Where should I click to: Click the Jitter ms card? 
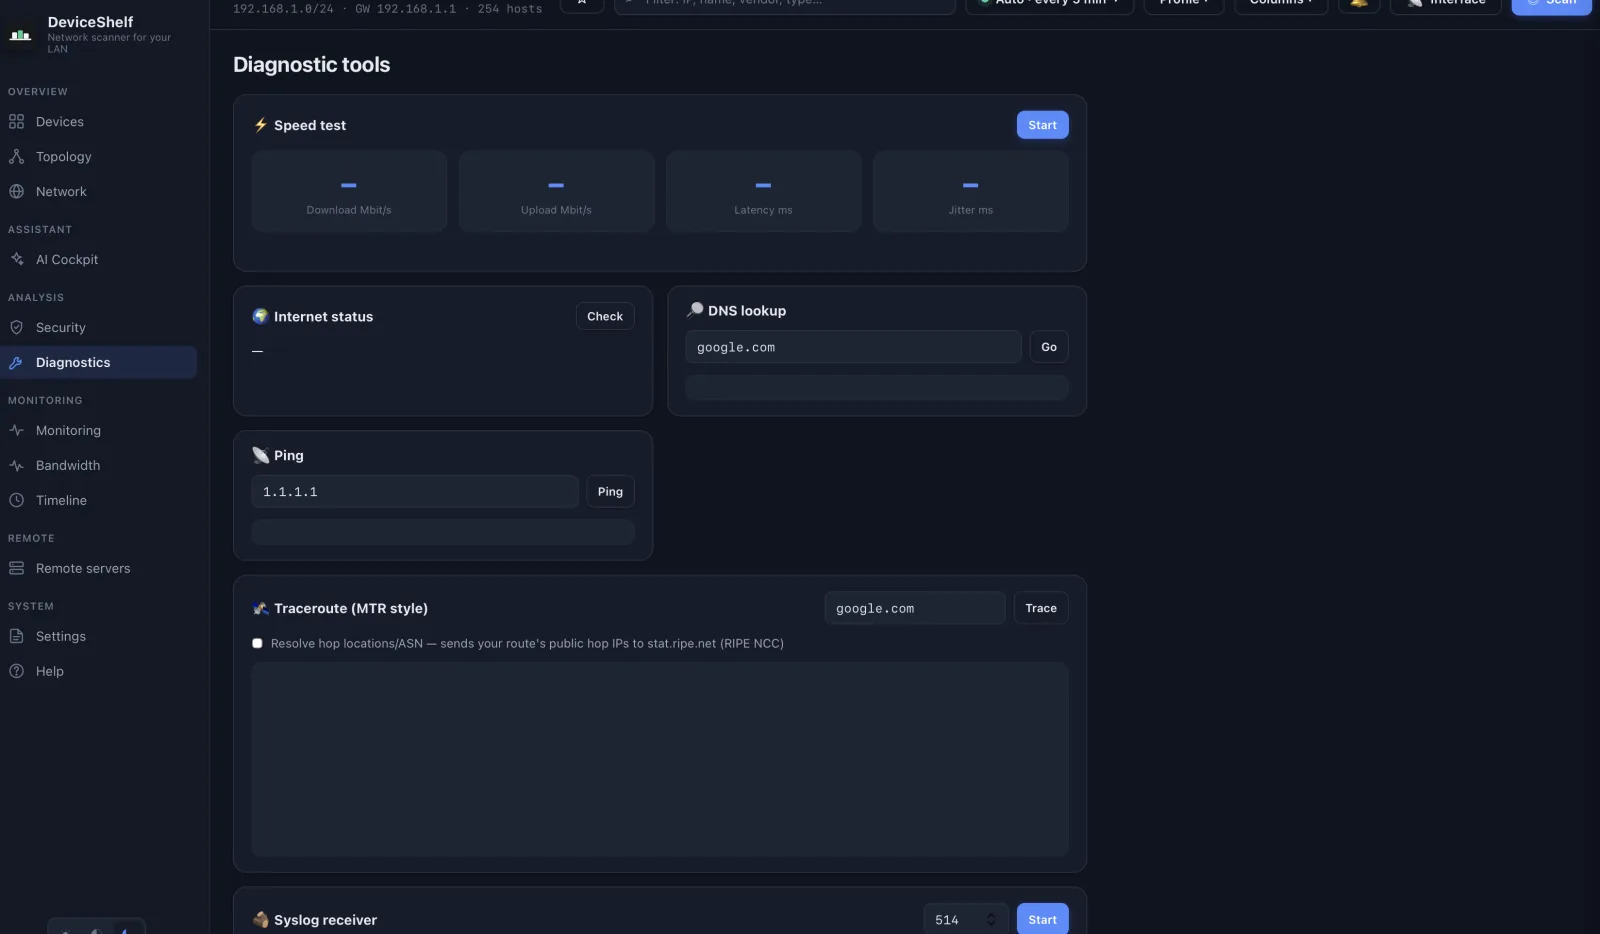click(971, 192)
